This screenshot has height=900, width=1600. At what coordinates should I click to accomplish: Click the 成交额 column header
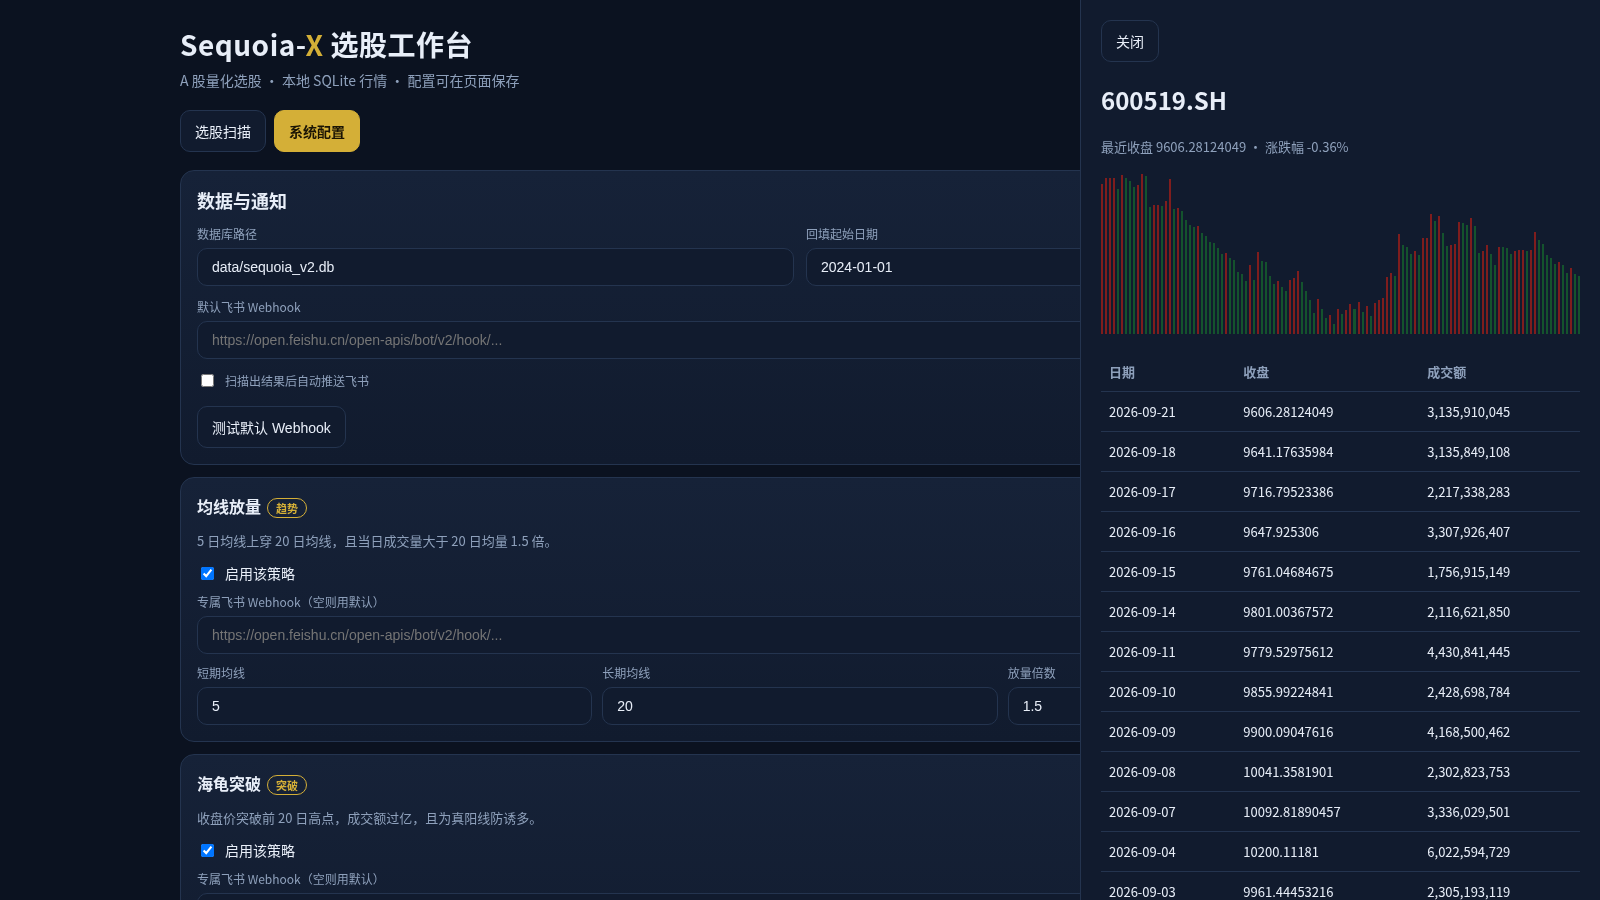(1446, 372)
